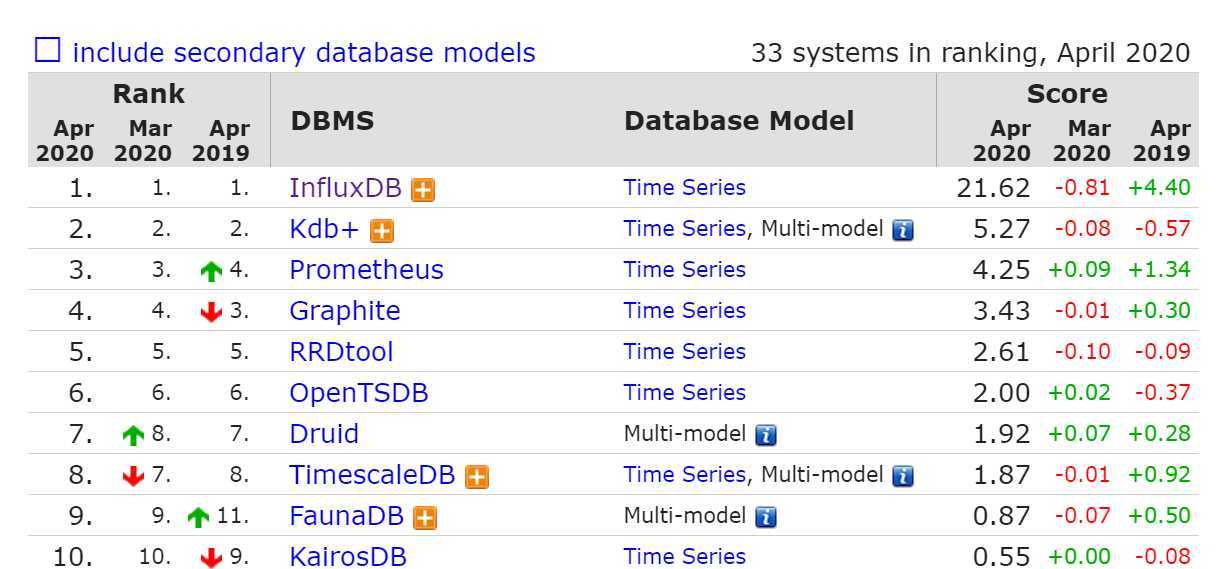Open the Graphite DBMS link

pos(345,311)
